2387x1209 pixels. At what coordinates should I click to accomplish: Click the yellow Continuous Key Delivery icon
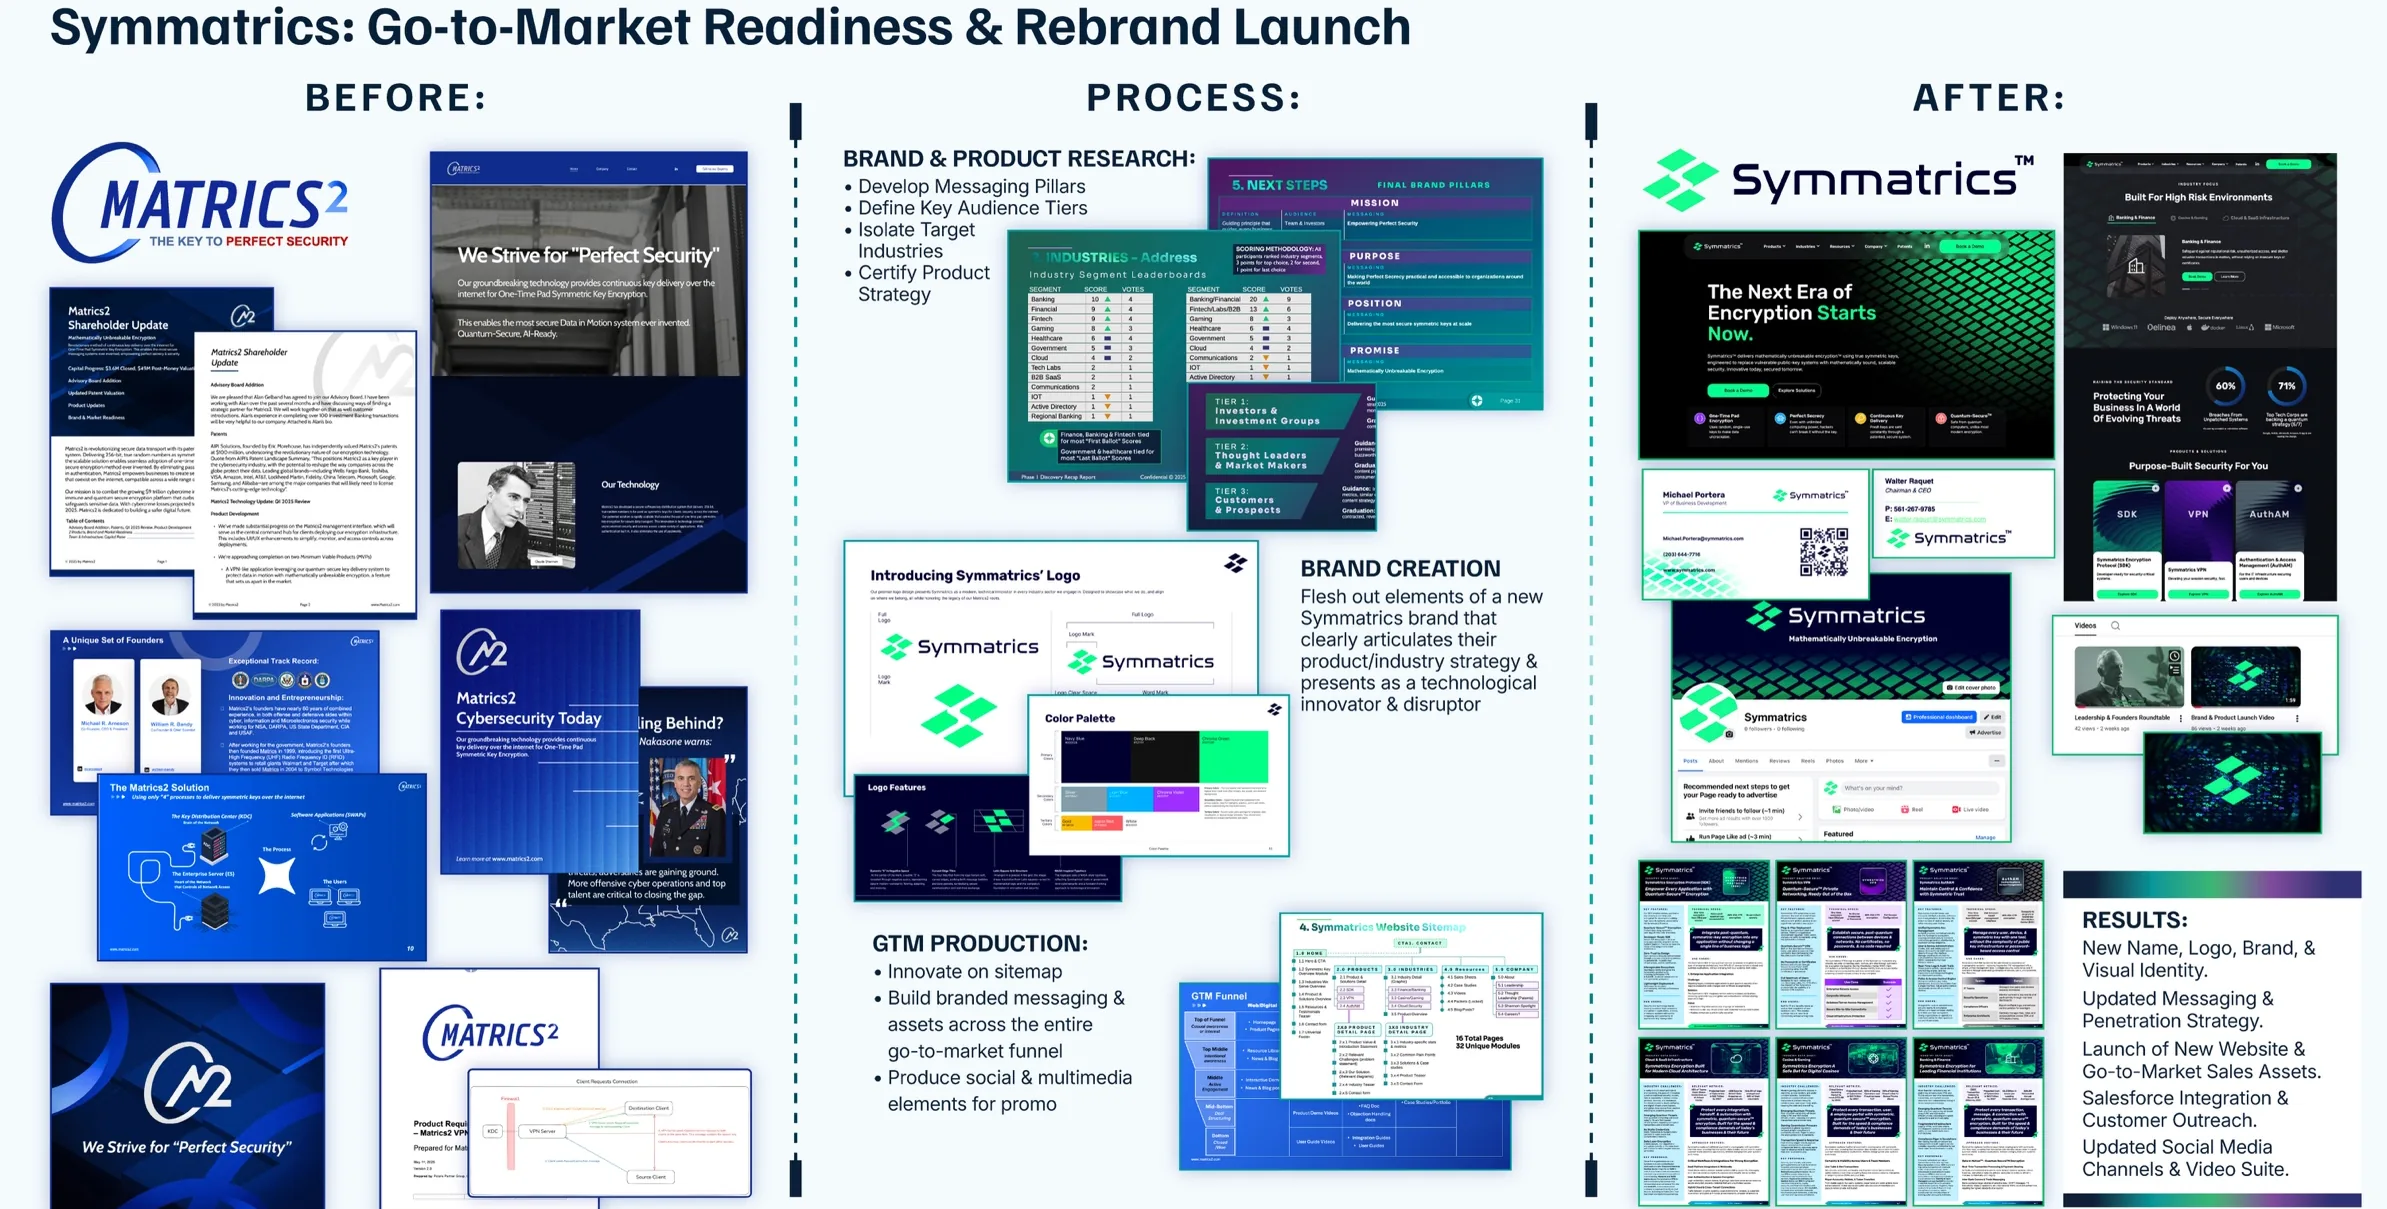coord(1860,418)
